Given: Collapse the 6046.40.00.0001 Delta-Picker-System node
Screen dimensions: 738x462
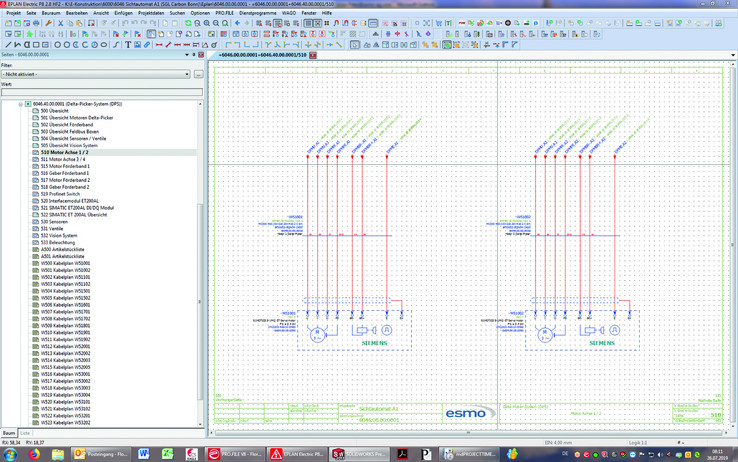Looking at the screenshot, I should [20, 104].
